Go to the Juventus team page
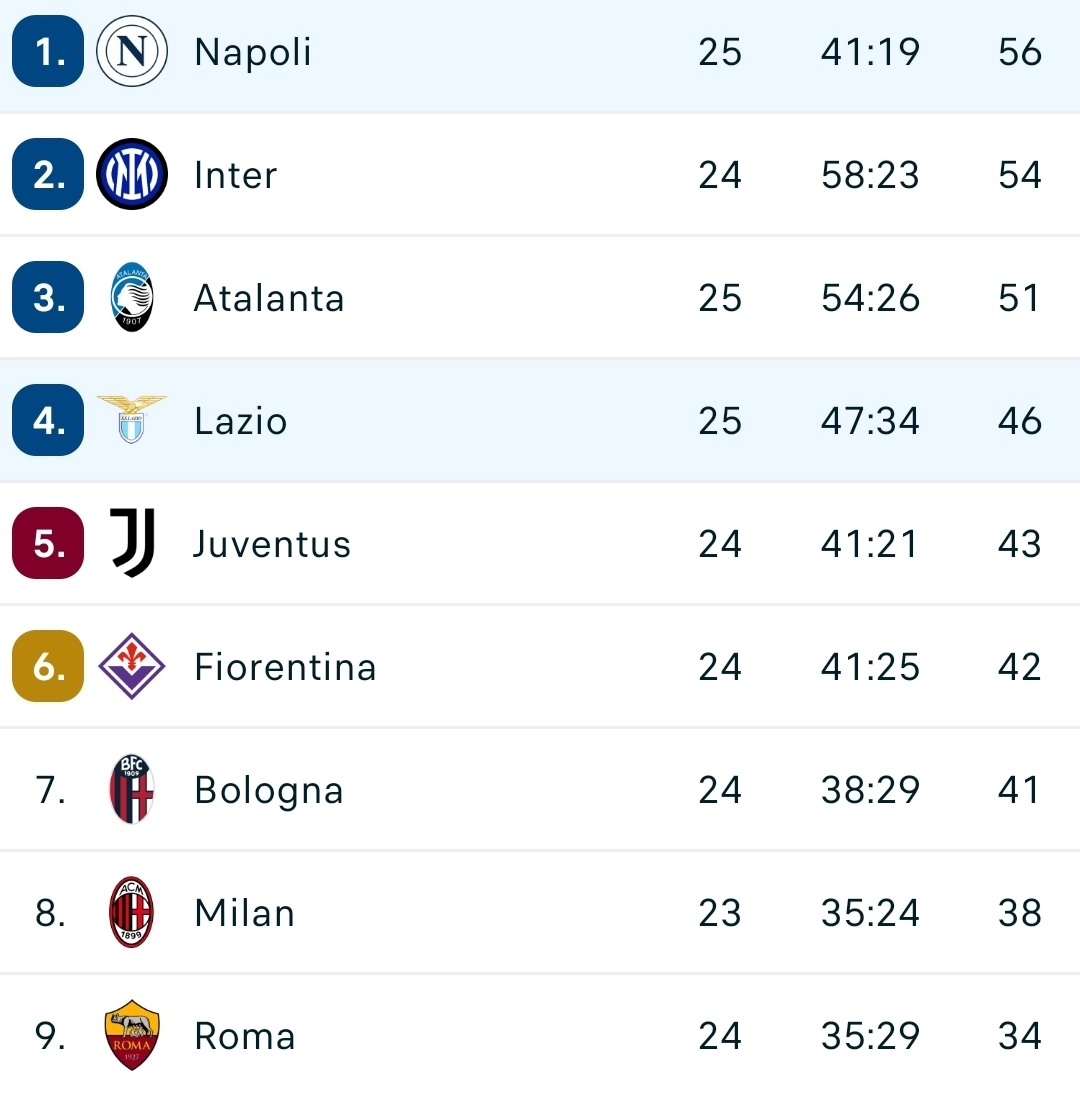Viewport: 1080px width, 1093px height. pyautogui.click(x=272, y=544)
